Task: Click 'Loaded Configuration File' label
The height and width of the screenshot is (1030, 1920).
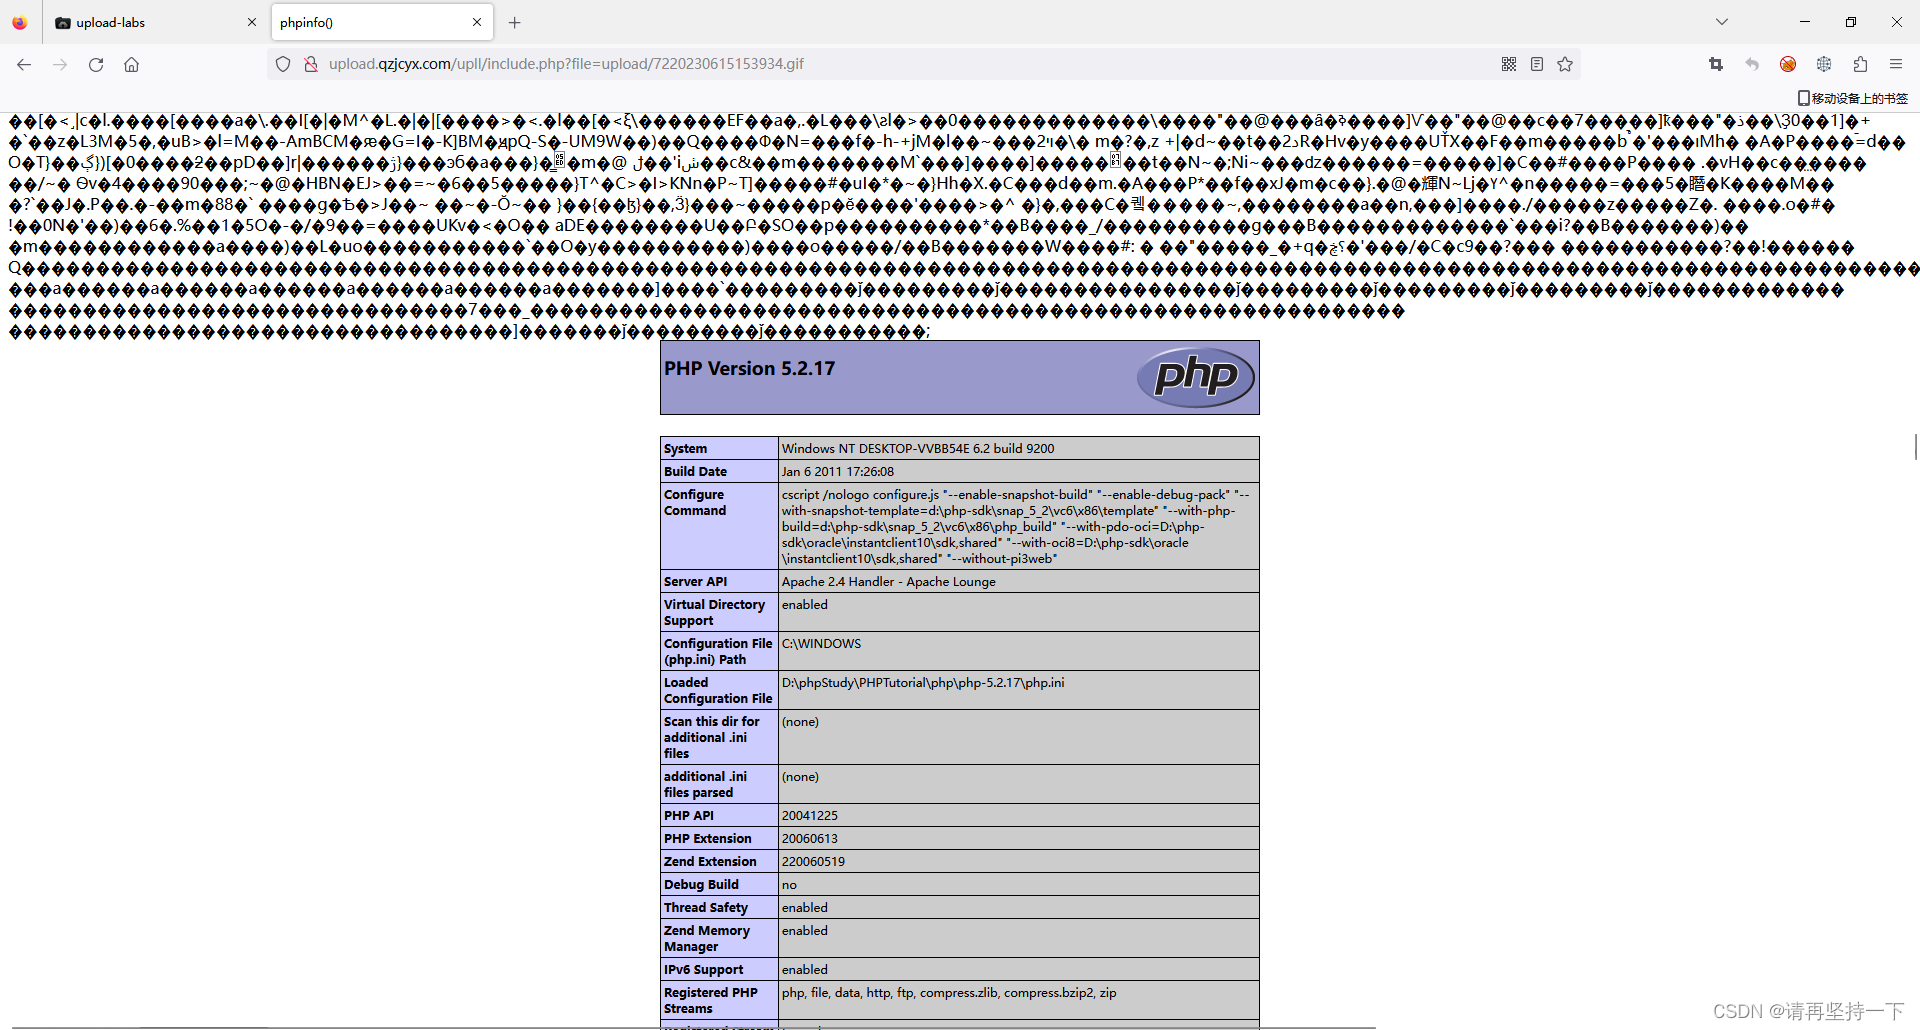Action: pyautogui.click(x=718, y=691)
